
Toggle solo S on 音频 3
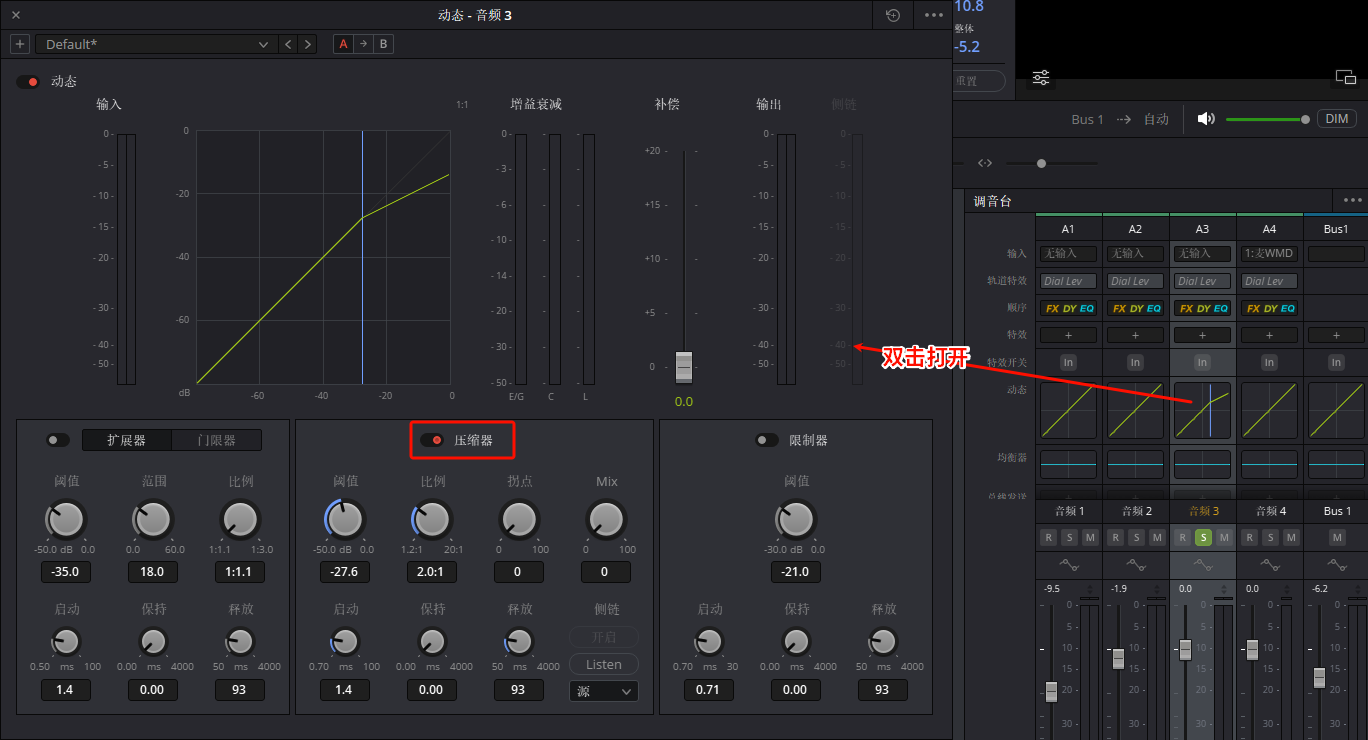click(x=1203, y=538)
